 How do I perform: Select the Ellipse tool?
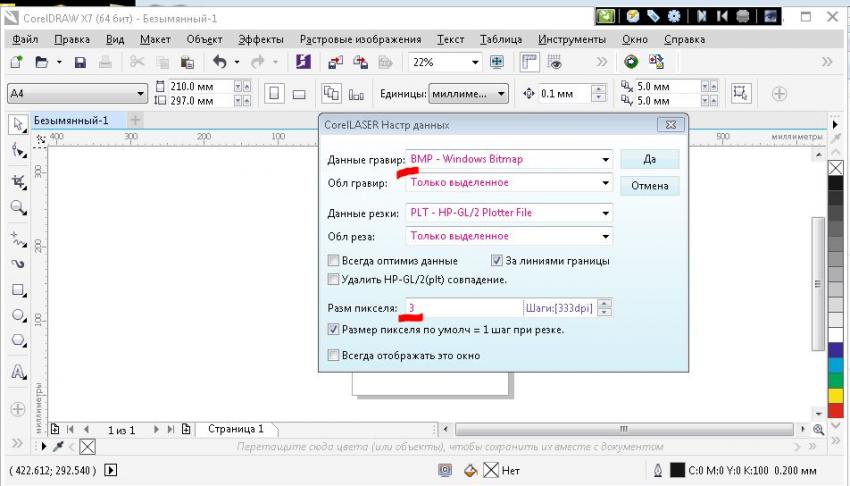(x=18, y=315)
